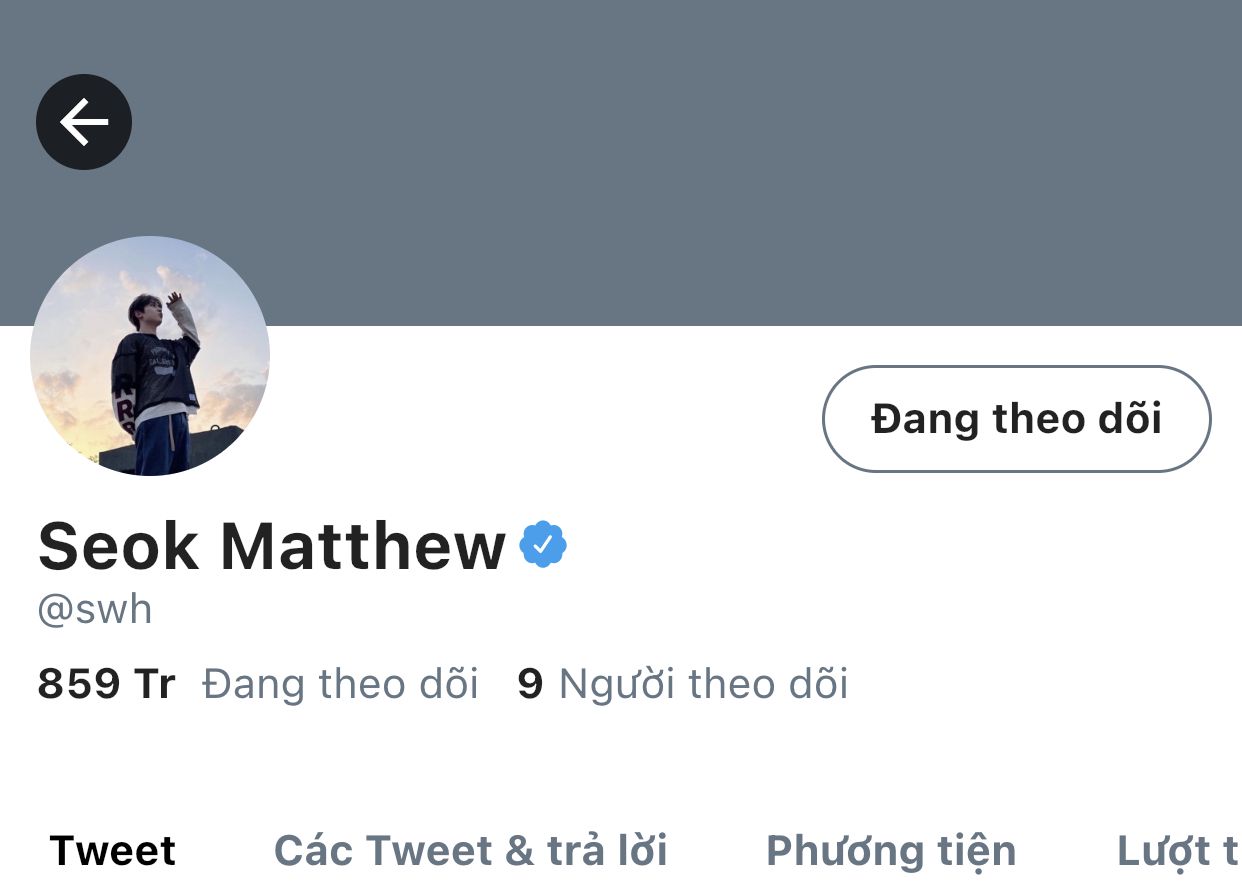The height and width of the screenshot is (891, 1242).
Task: Click the Seok Matthew display name
Action: point(272,546)
